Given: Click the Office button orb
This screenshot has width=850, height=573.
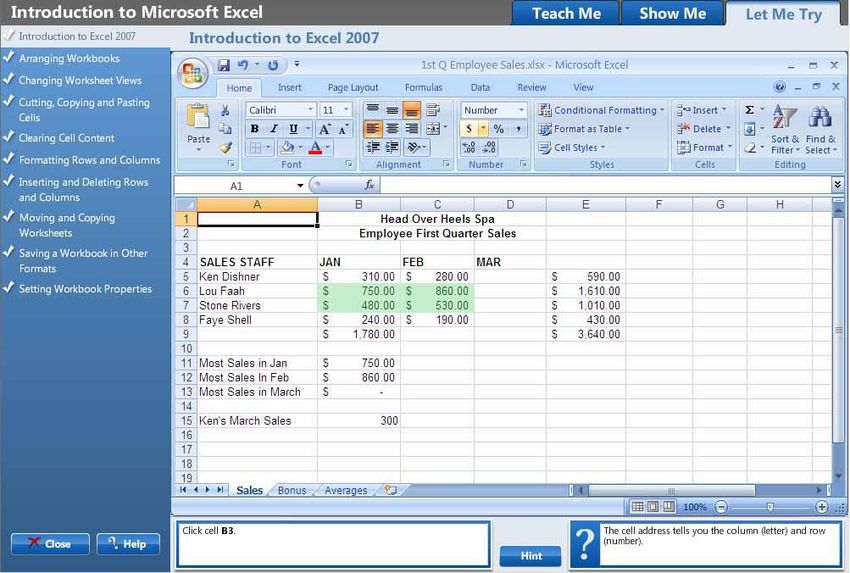Looking at the screenshot, I should pos(192,73).
